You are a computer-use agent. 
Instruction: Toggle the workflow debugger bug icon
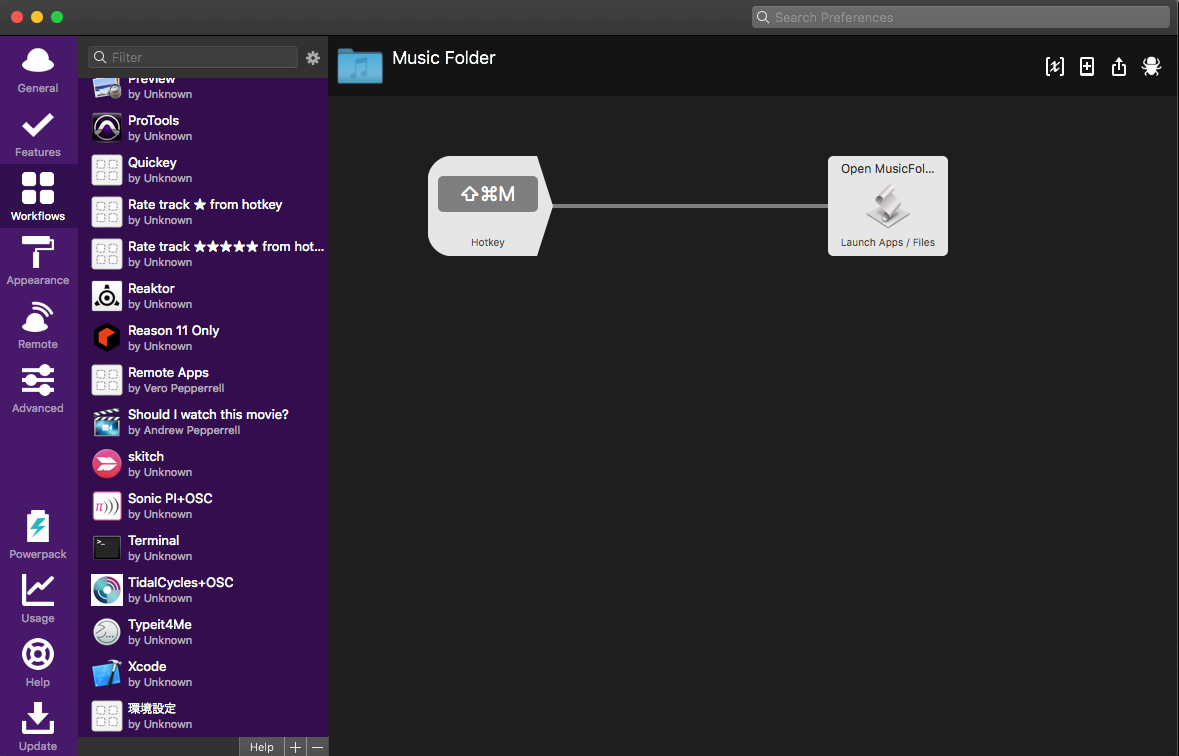point(1151,66)
